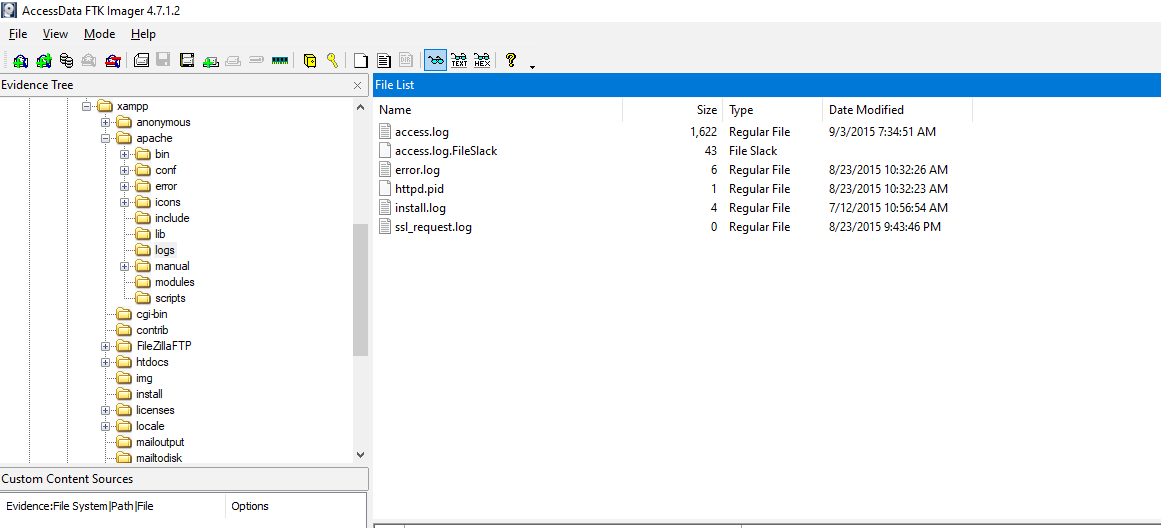
Task: Select the cgi-bin folder in tree
Action: pos(152,314)
